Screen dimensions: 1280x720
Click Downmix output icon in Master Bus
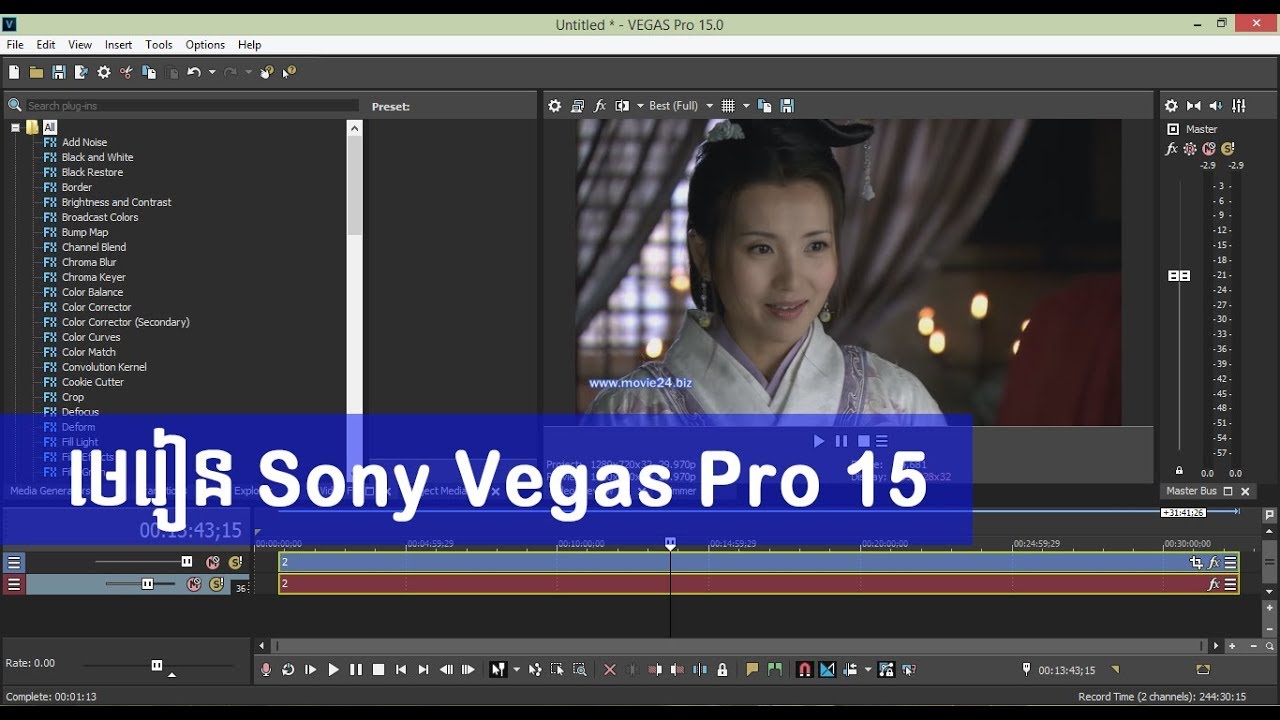[1194, 105]
